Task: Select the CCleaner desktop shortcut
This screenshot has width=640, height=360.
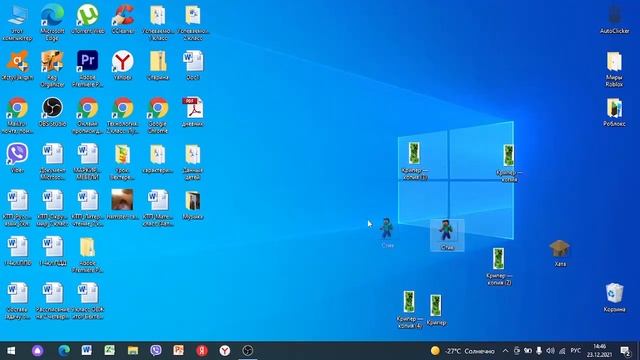Action: (123, 20)
